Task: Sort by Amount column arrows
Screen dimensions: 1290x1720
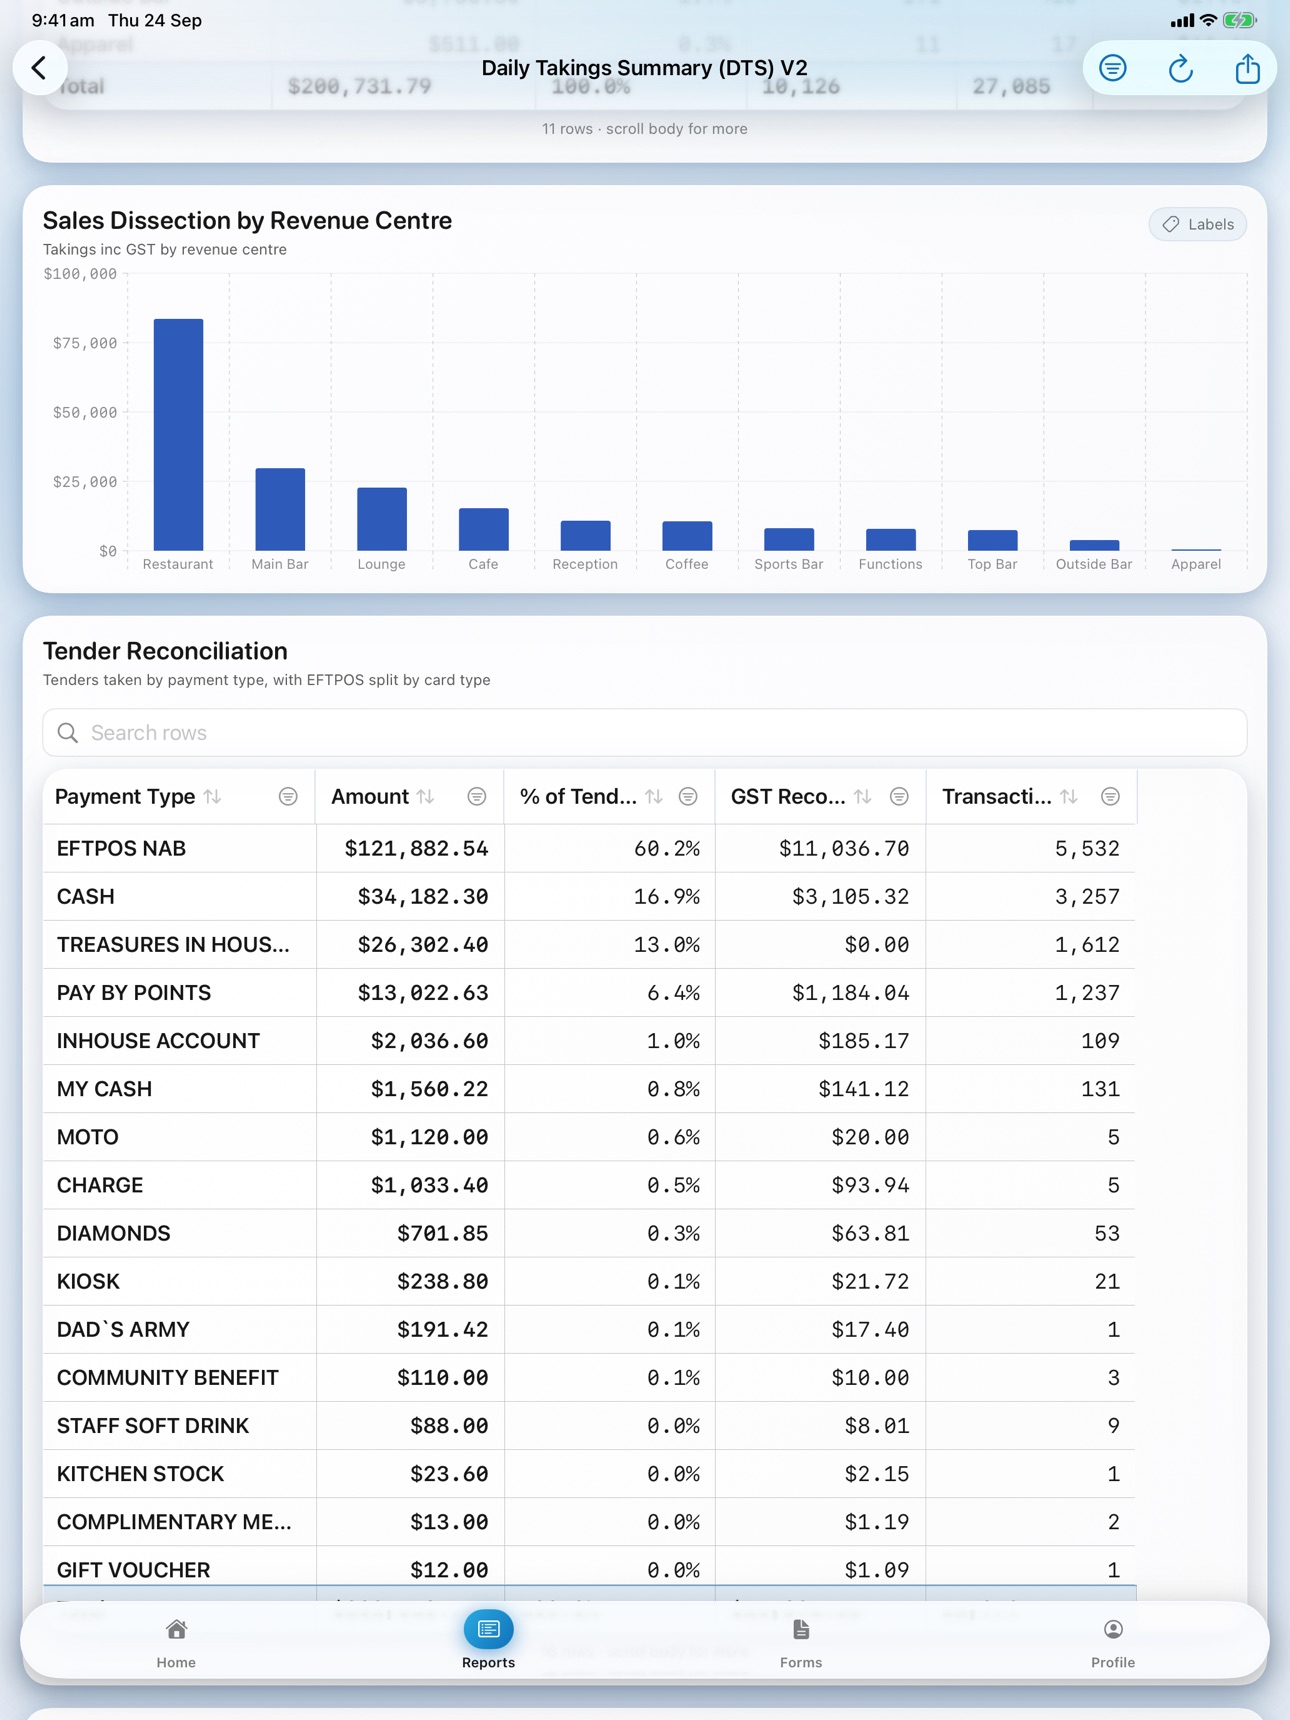Action: [x=426, y=797]
